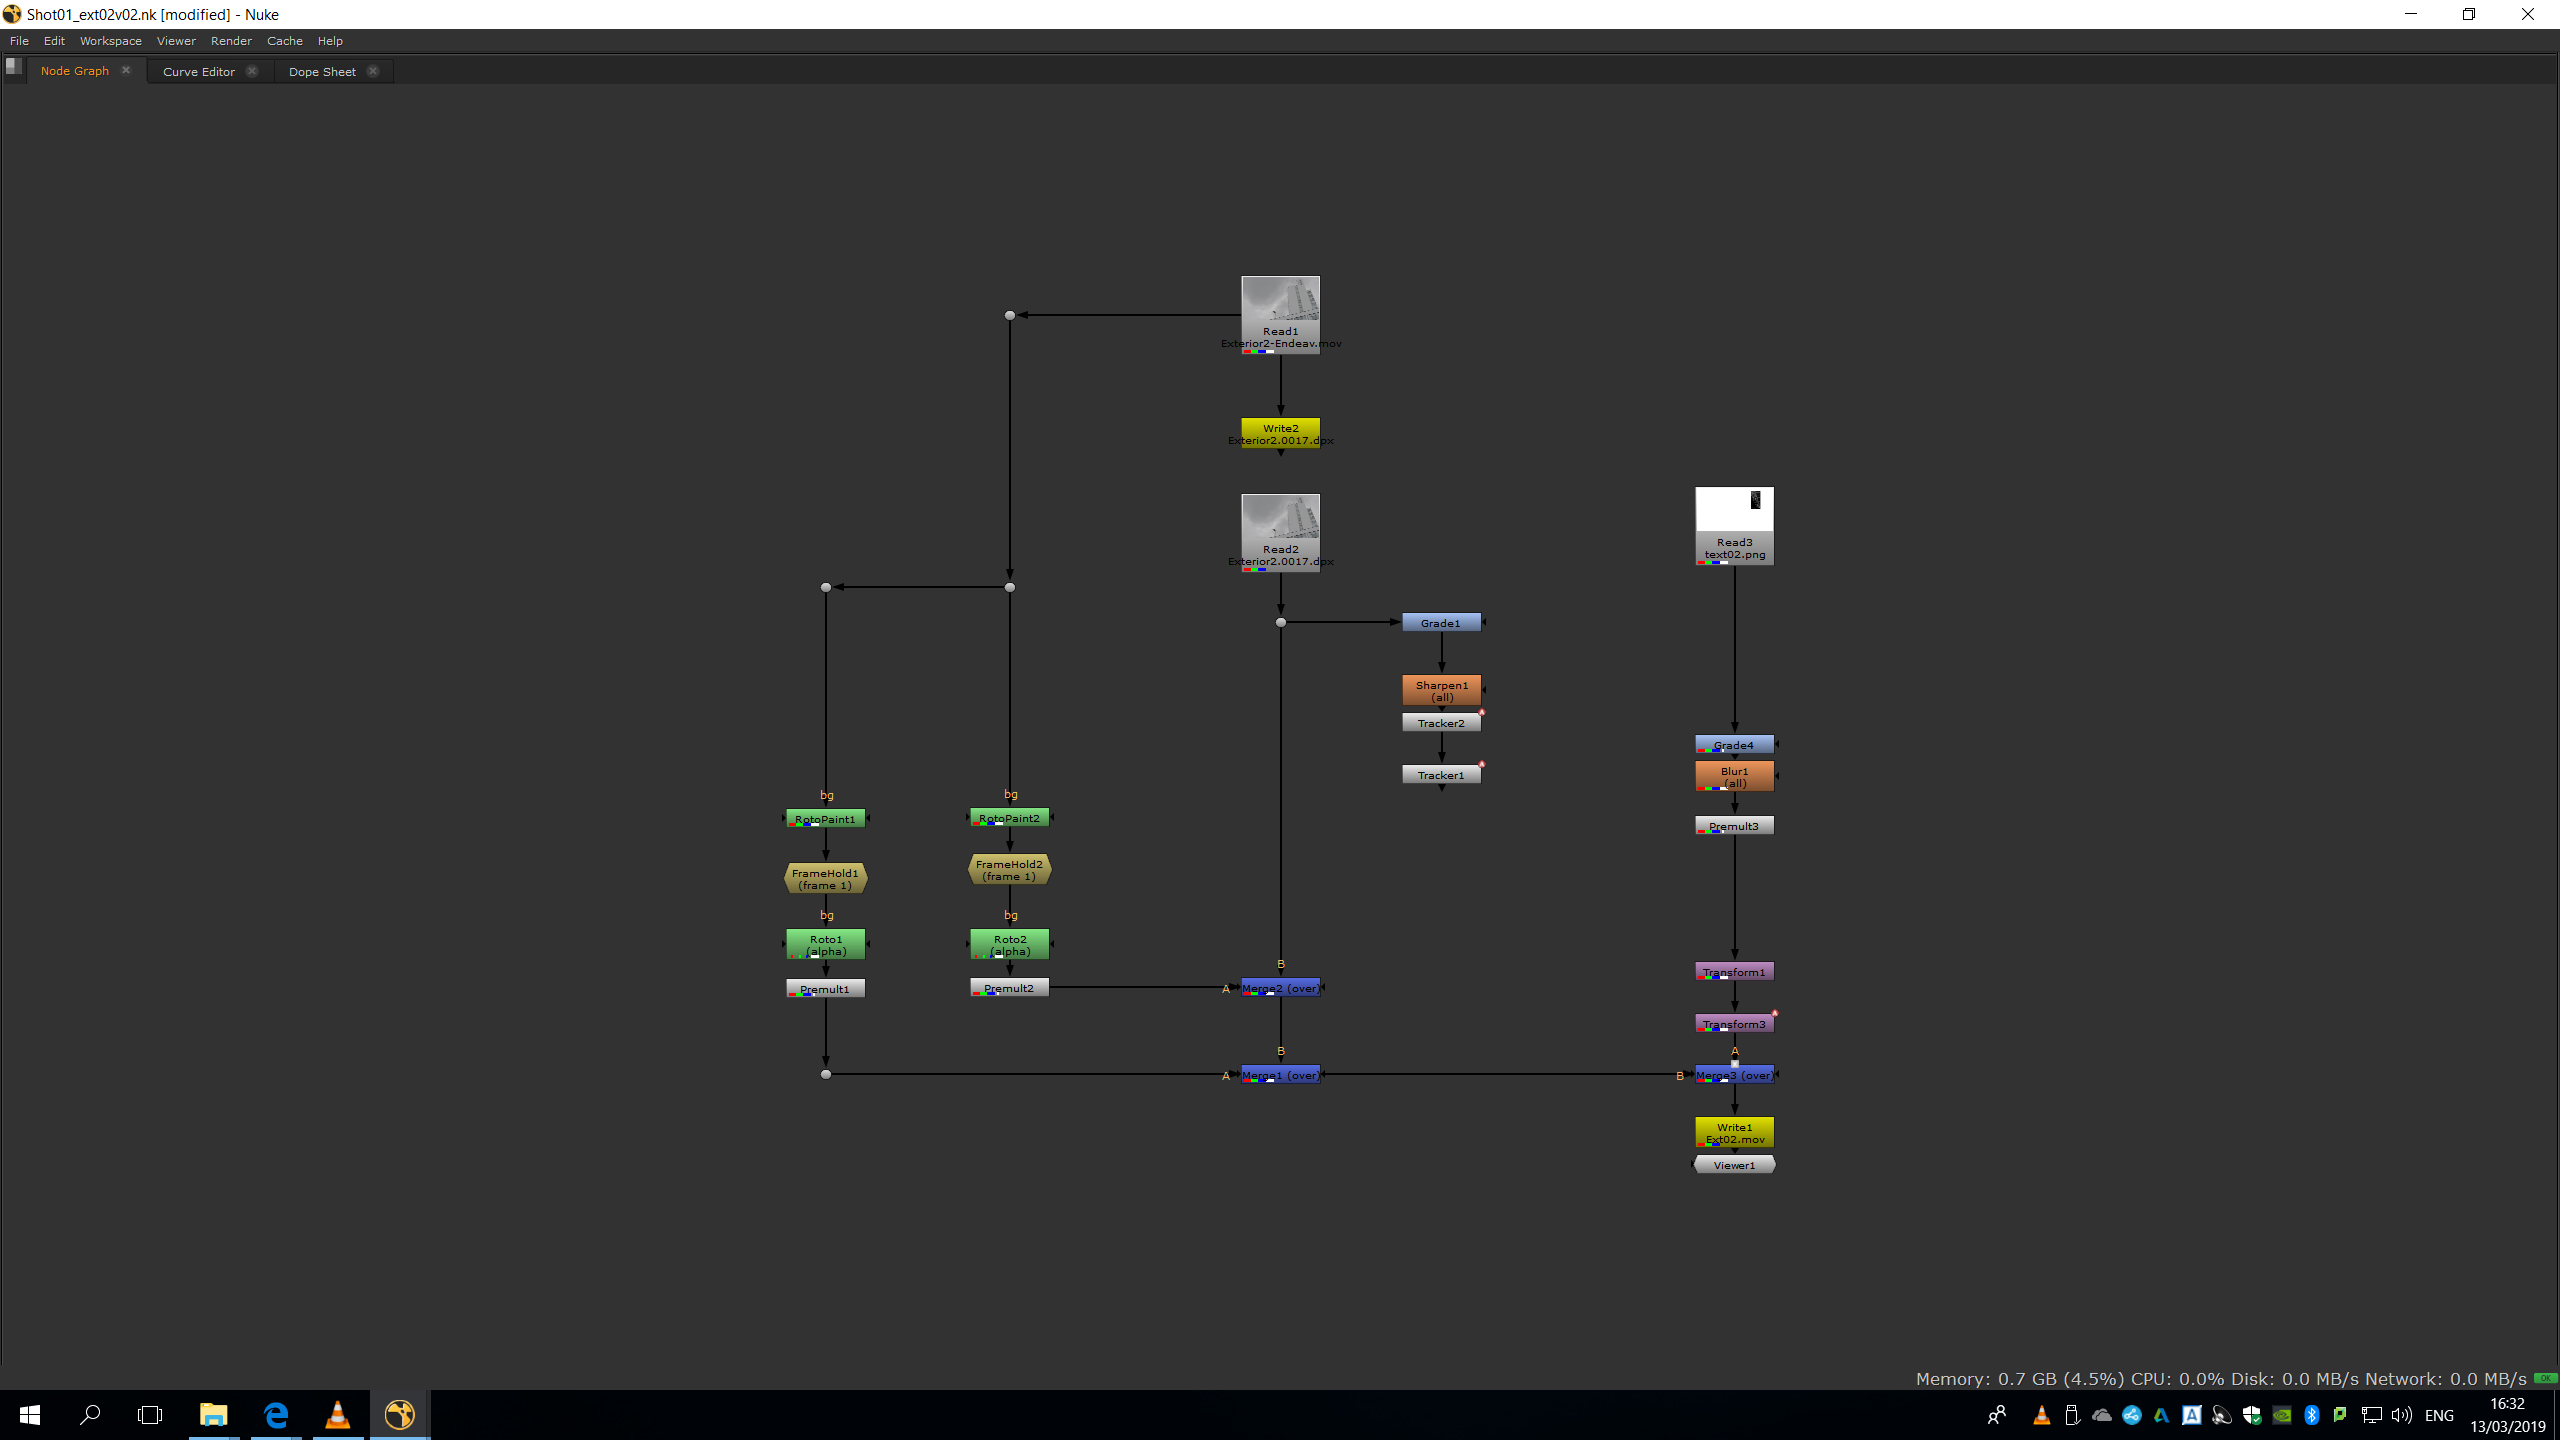Click the Write2 node
The height and width of the screenshot is (1440, 2560).
(1280, 433)
